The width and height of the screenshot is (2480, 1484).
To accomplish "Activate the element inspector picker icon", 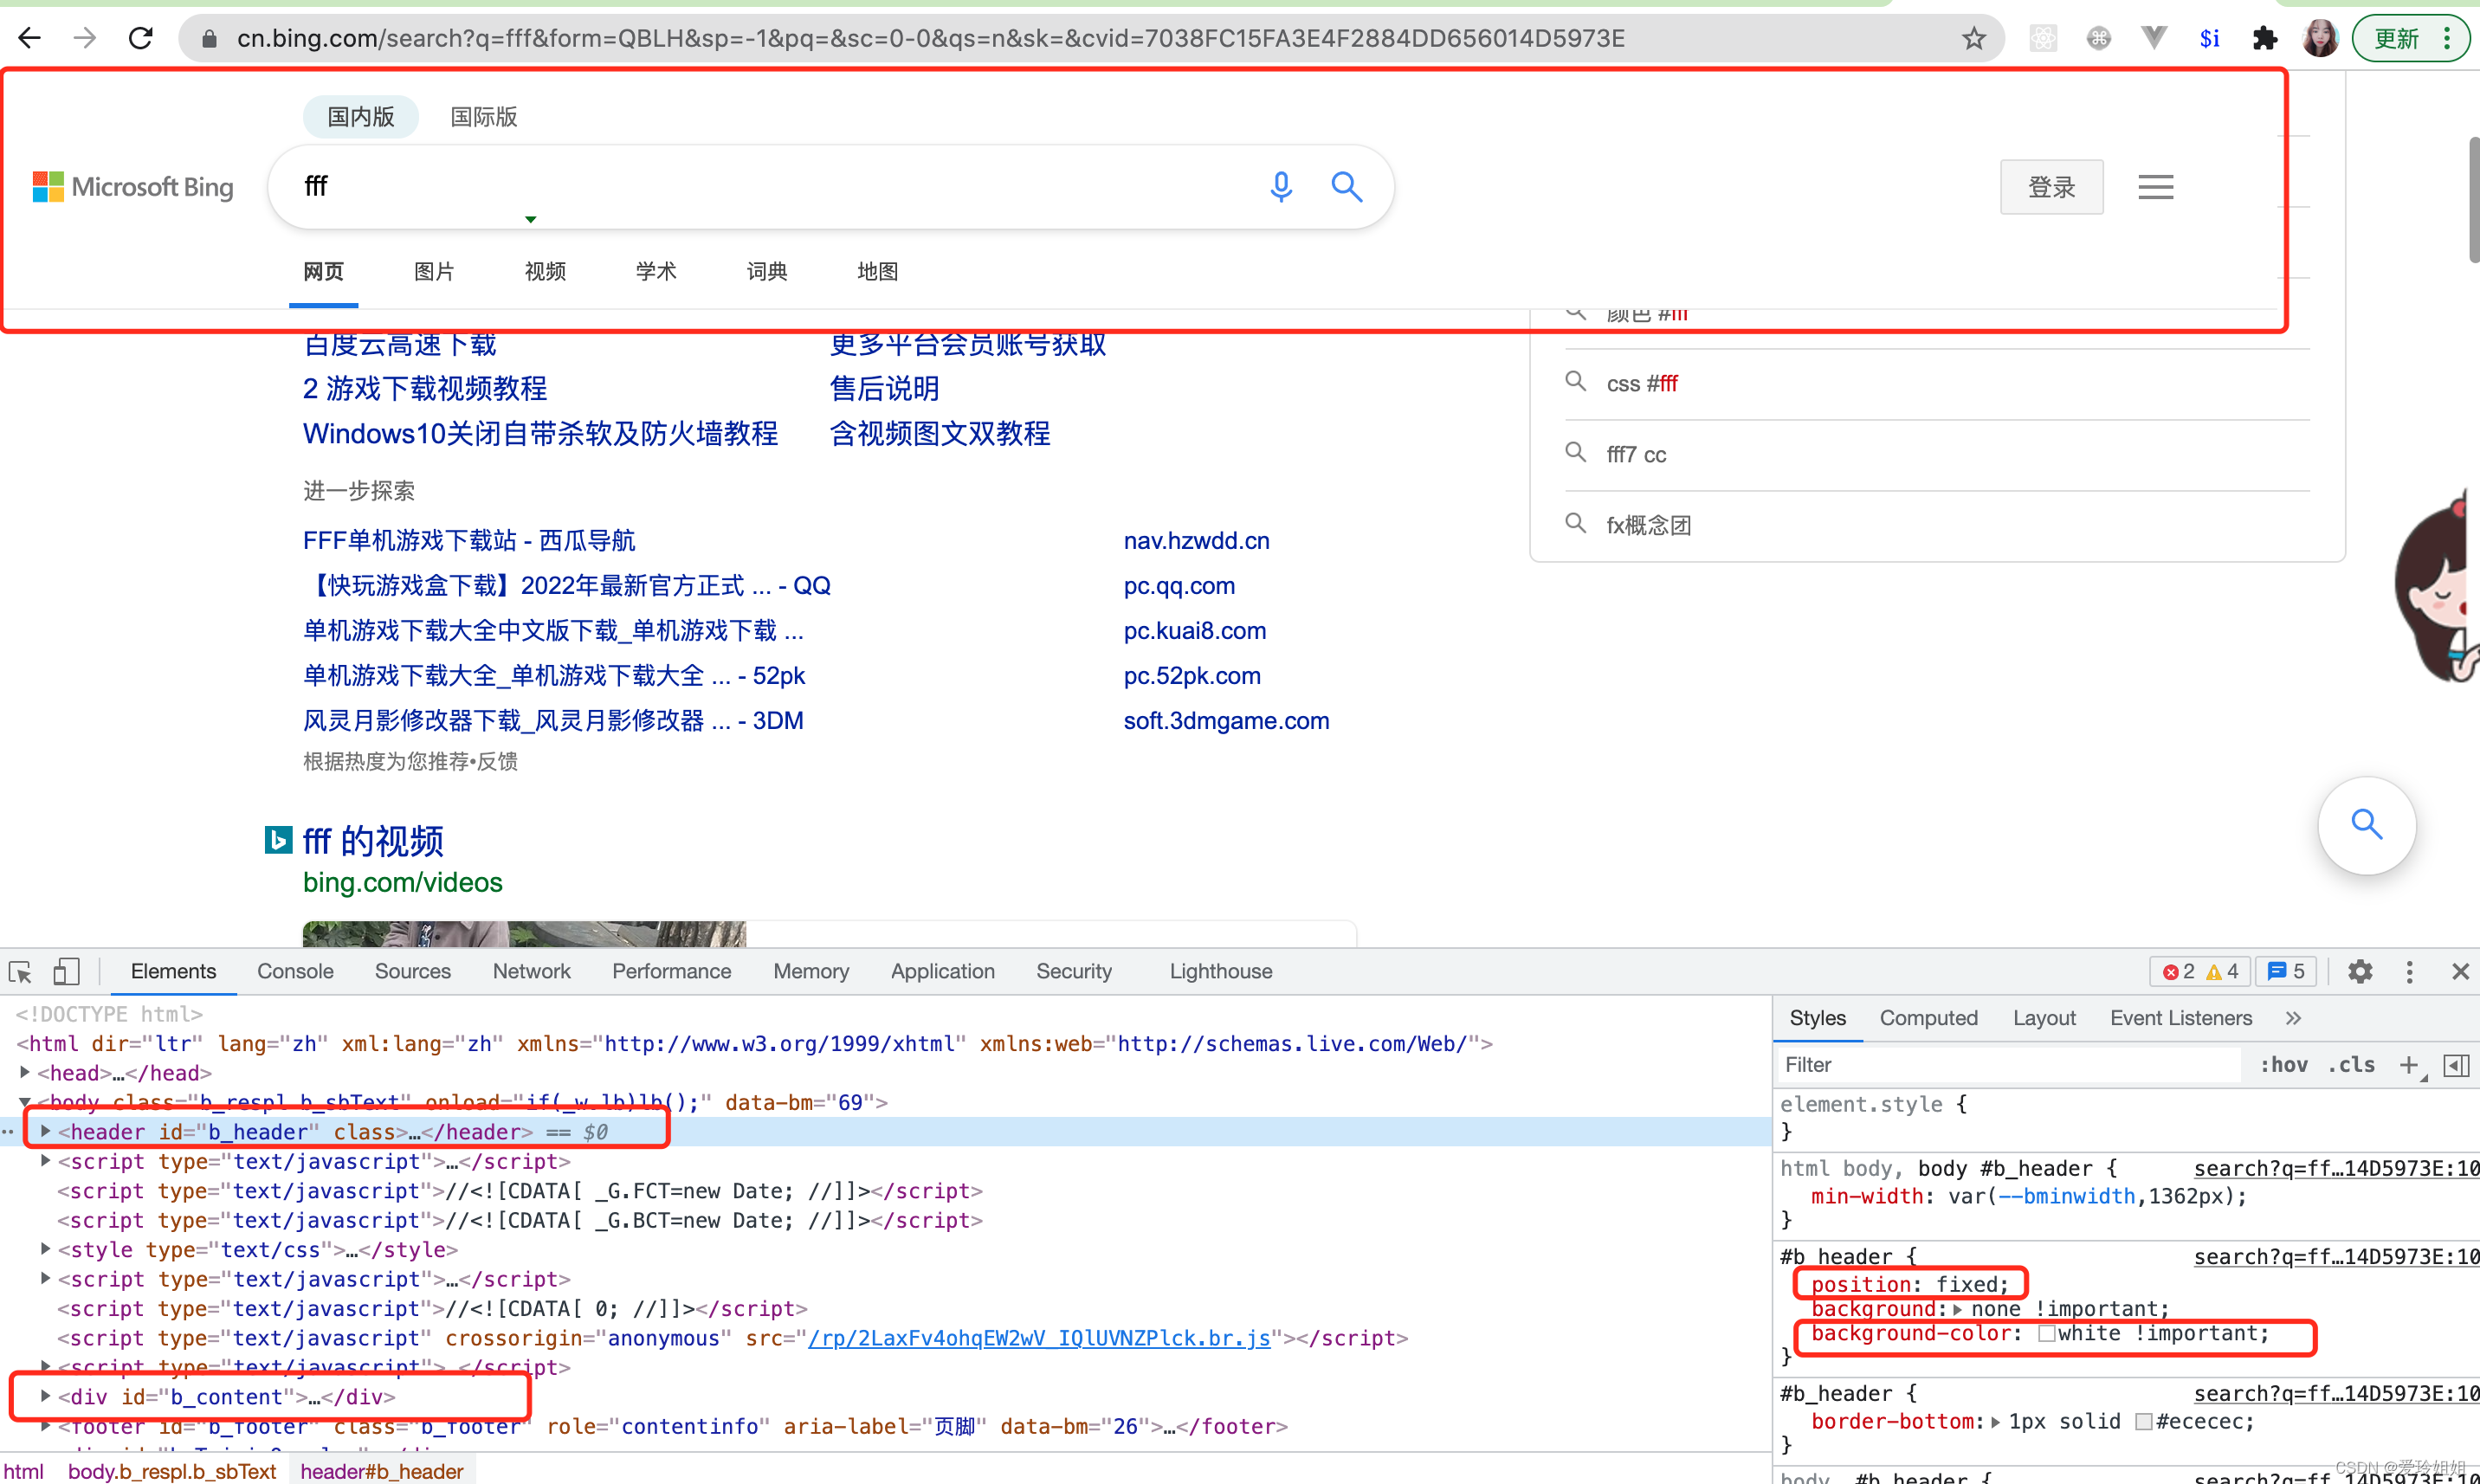I will [x=21, y=971].
